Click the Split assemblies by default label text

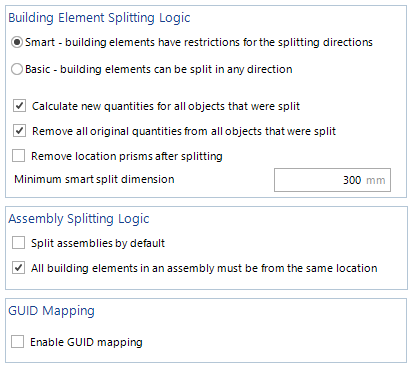98,243
